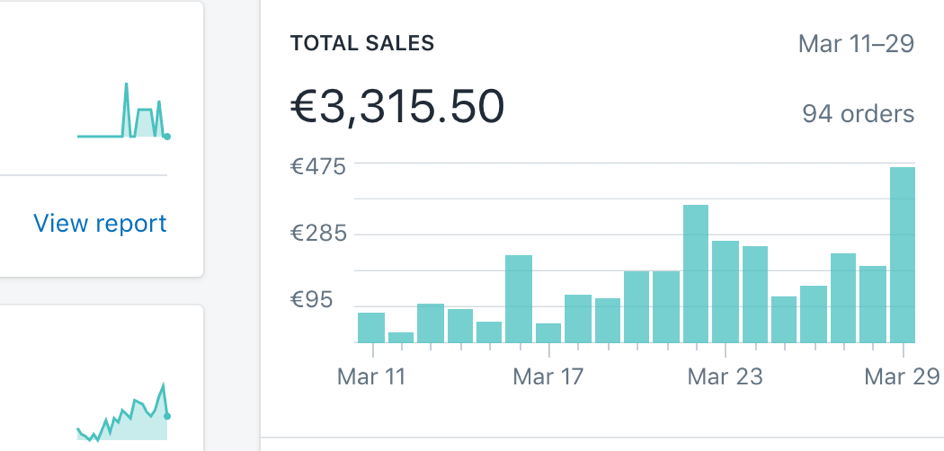Click the Mar 23 sales bar

point(725,292)
